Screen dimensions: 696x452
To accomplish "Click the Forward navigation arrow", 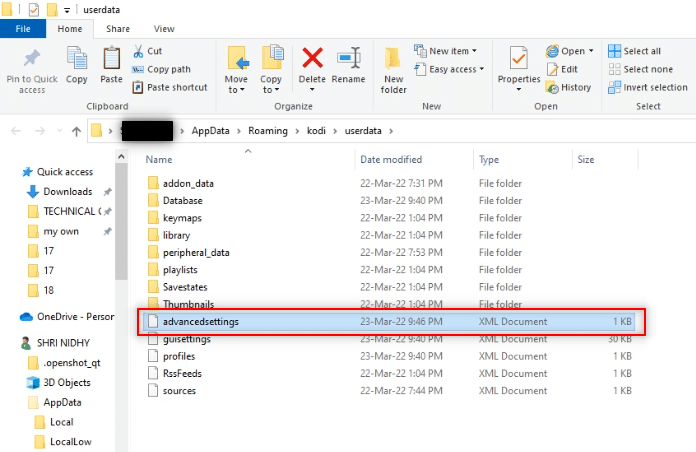I will 40,131.
